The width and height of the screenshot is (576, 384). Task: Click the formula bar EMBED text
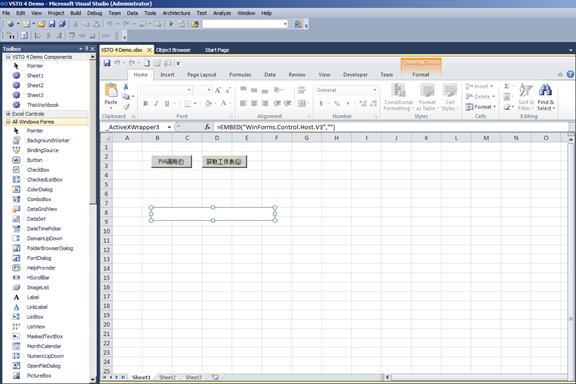click(x=276, y=127)
